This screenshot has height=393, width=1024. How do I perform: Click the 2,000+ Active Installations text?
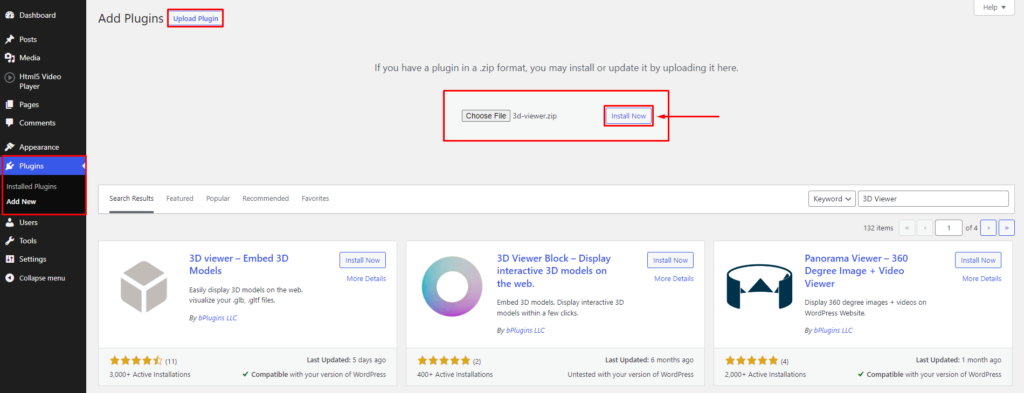pos(765,375)
